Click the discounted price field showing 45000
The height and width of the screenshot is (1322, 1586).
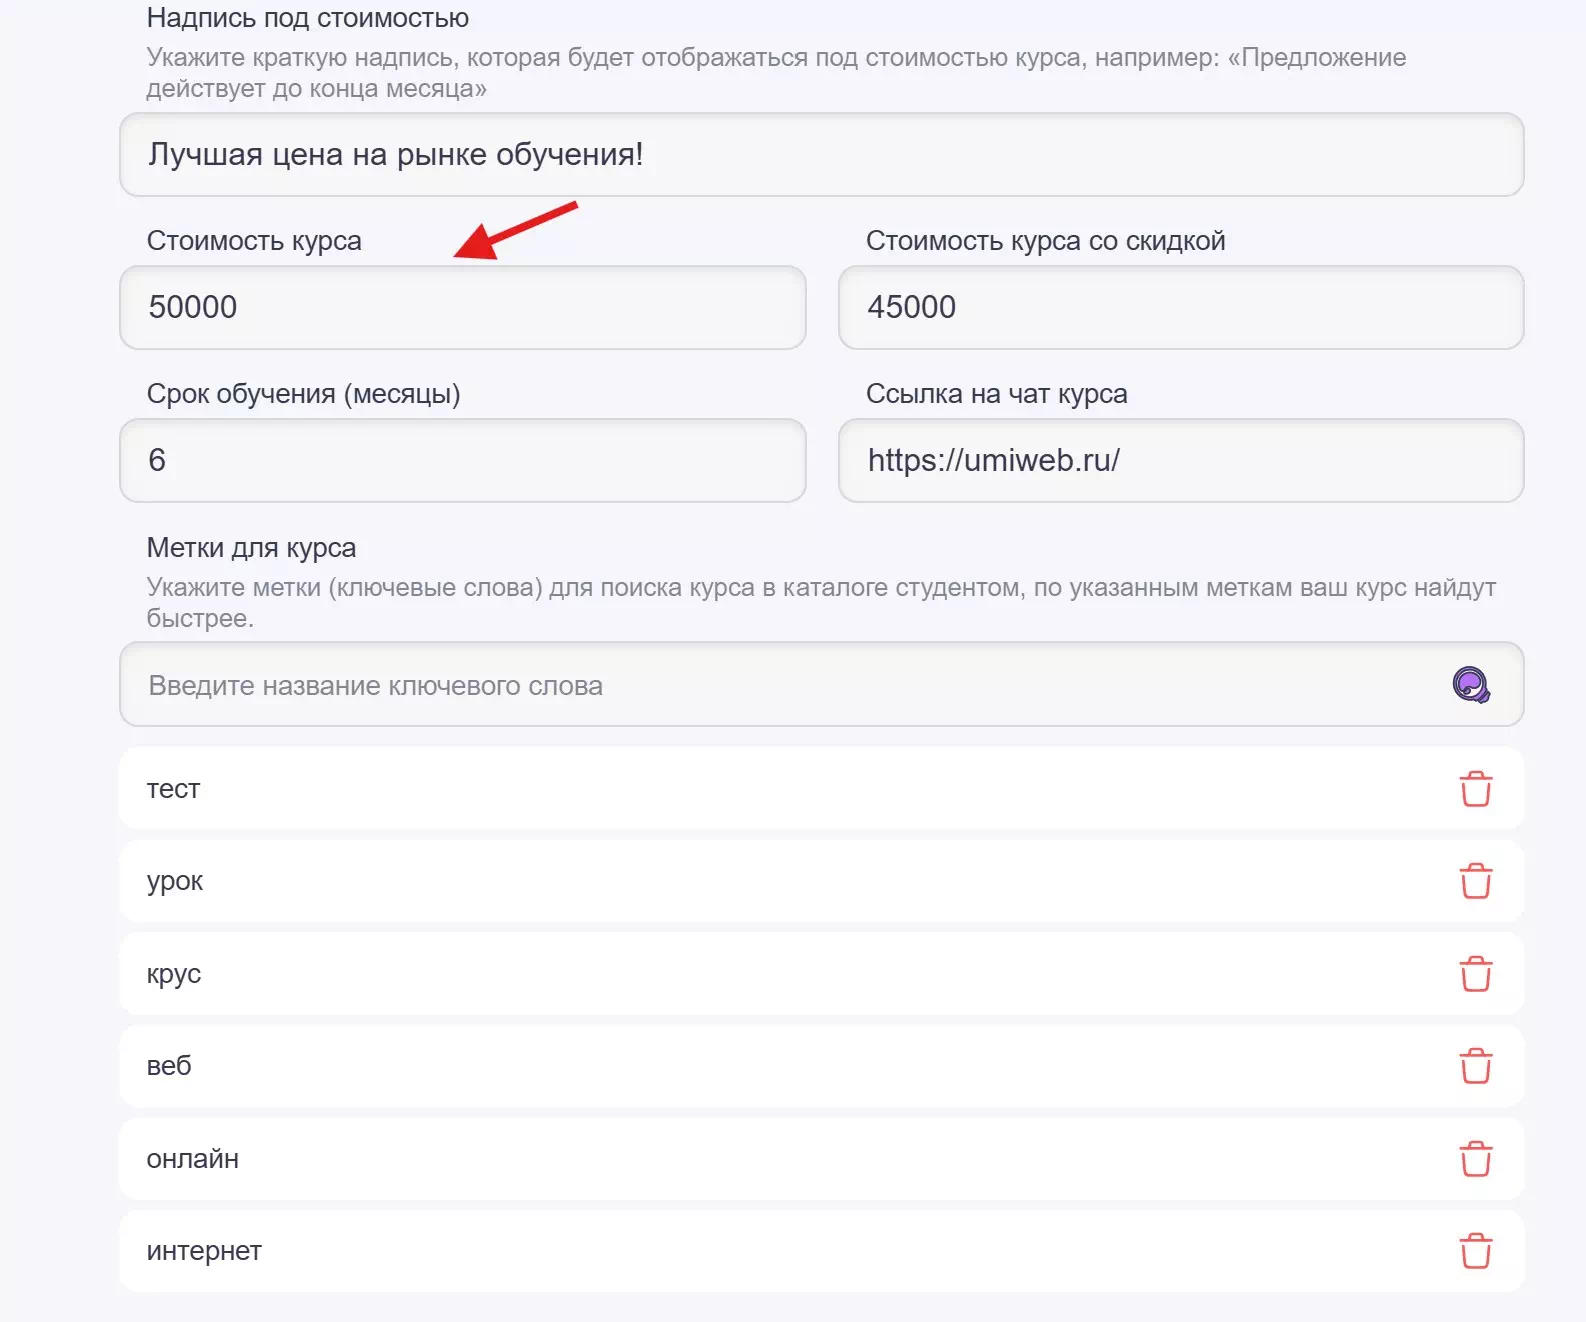pos(1180,307)
